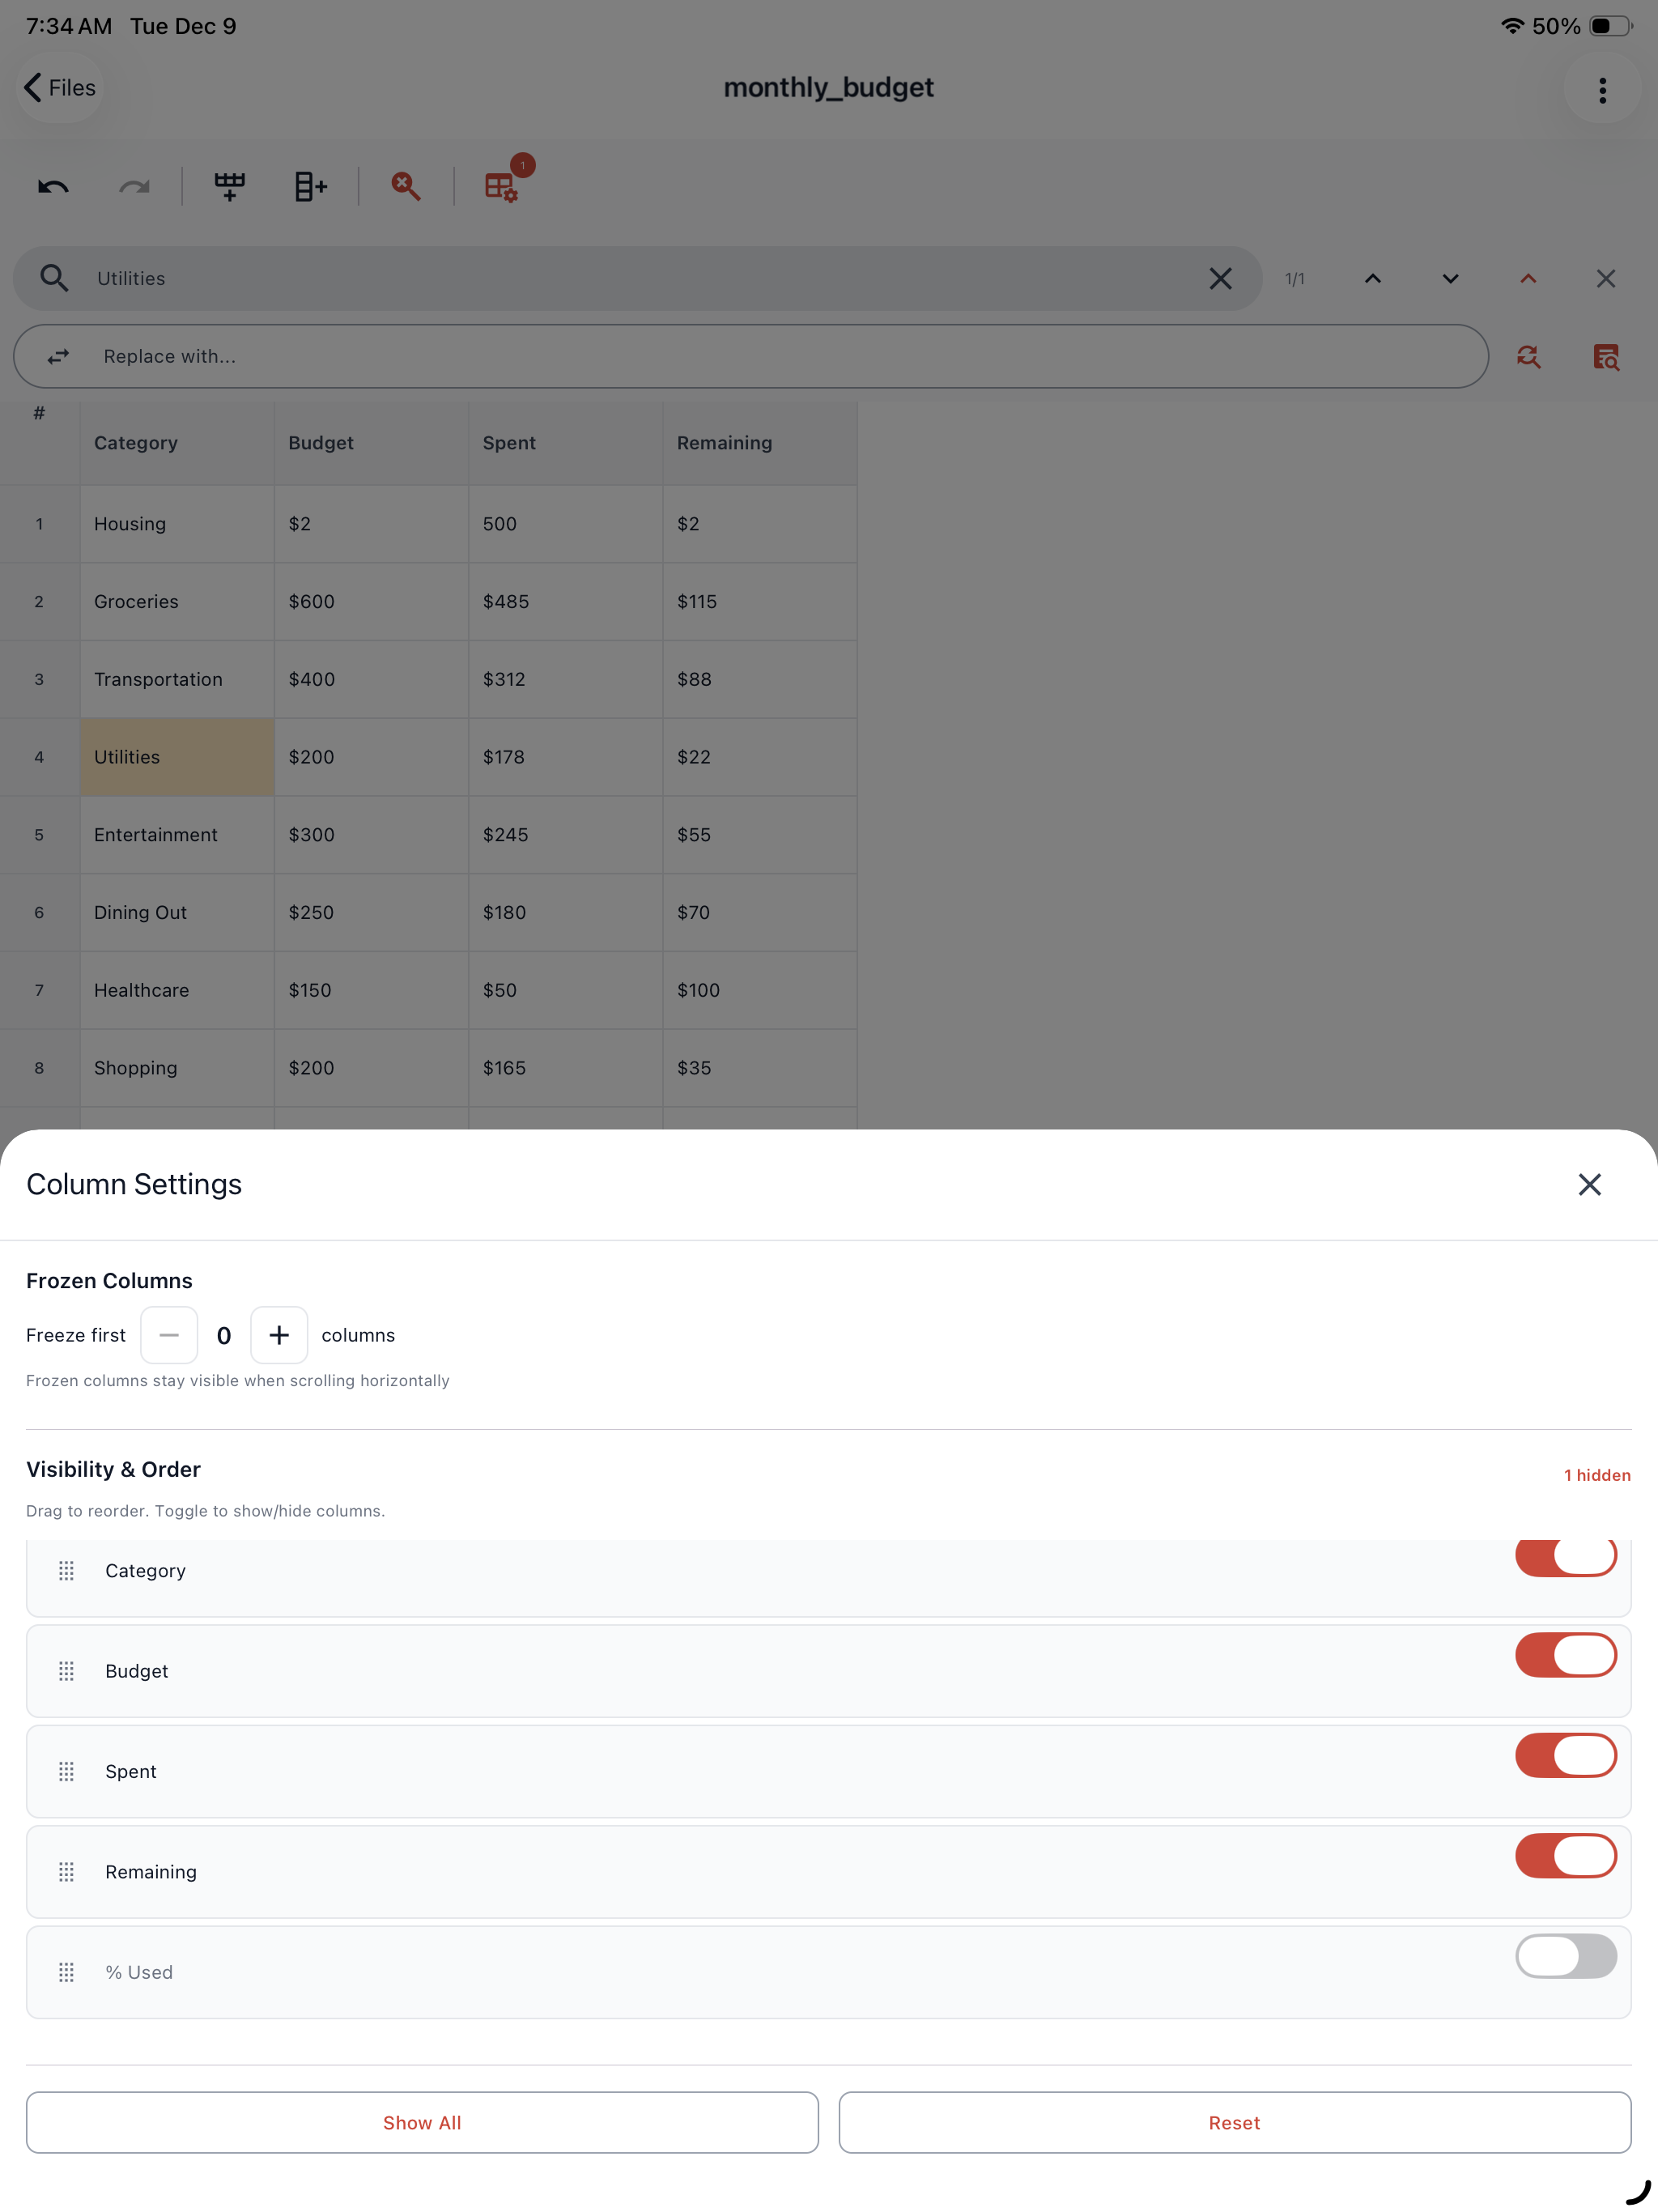The height and width of the screenshot is (2212, 1658).
Task: Select row number 4 header
Action: (x=39, y=757)
